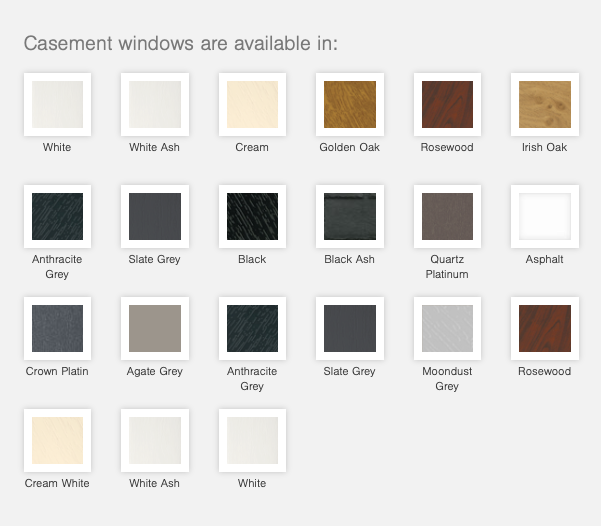Click the 'Cream White' label text
601x526 pixels.
57,483
